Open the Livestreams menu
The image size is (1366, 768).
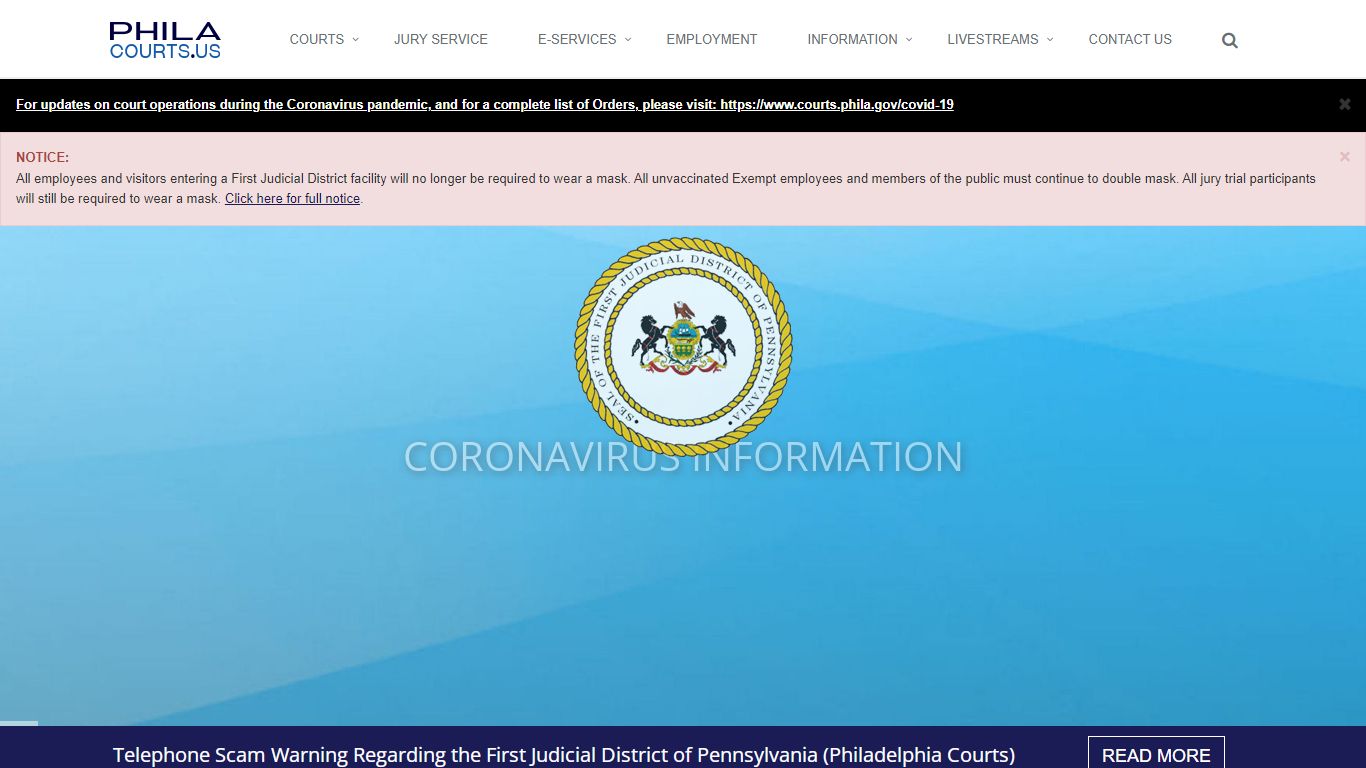tap(993, 39)
